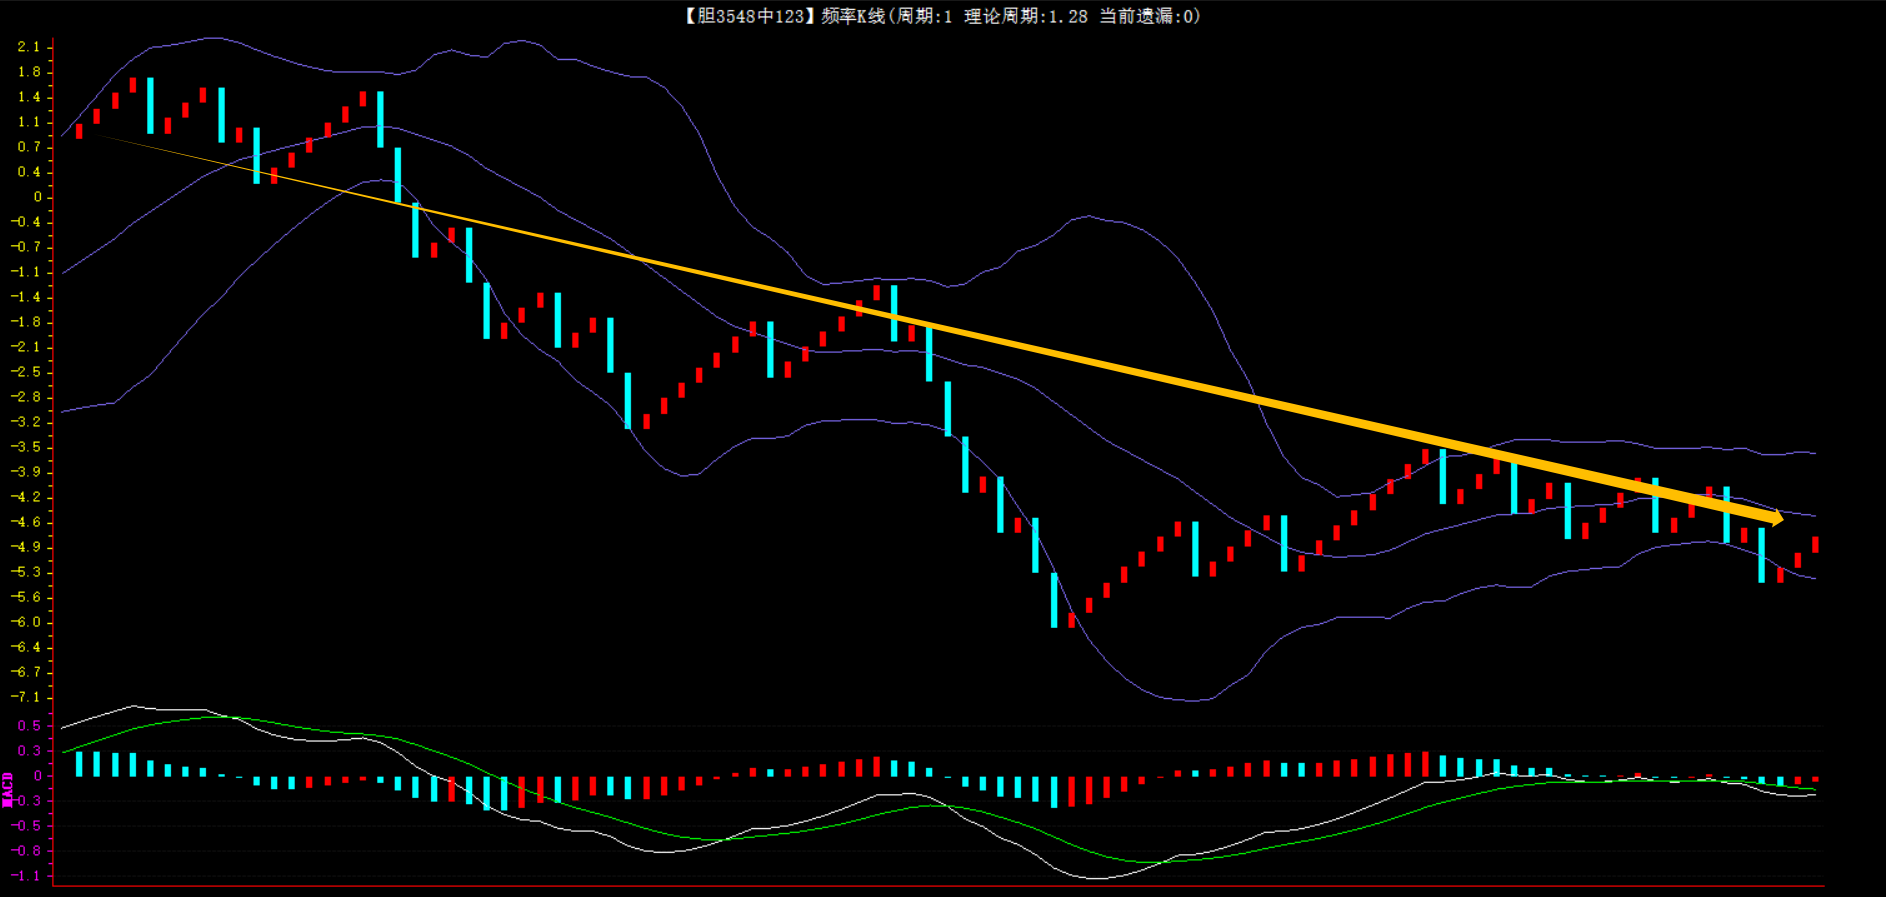Viewport: 1886px width, 897px height.
Task: Click the orange trendline's arrowhead tip
Action: pyautogui.click(x=1780, y=518)
